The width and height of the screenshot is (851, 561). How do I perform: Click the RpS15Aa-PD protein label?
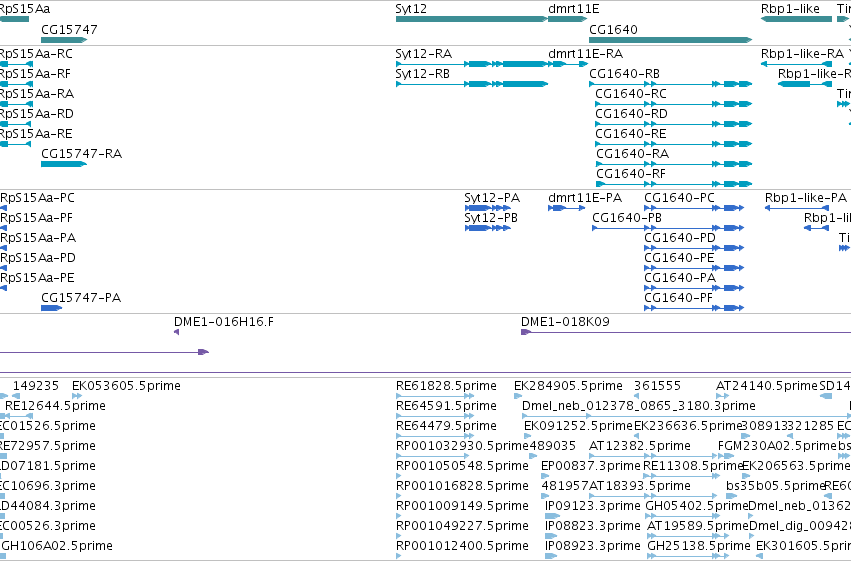pyautogui.click(x=37, y=258)
